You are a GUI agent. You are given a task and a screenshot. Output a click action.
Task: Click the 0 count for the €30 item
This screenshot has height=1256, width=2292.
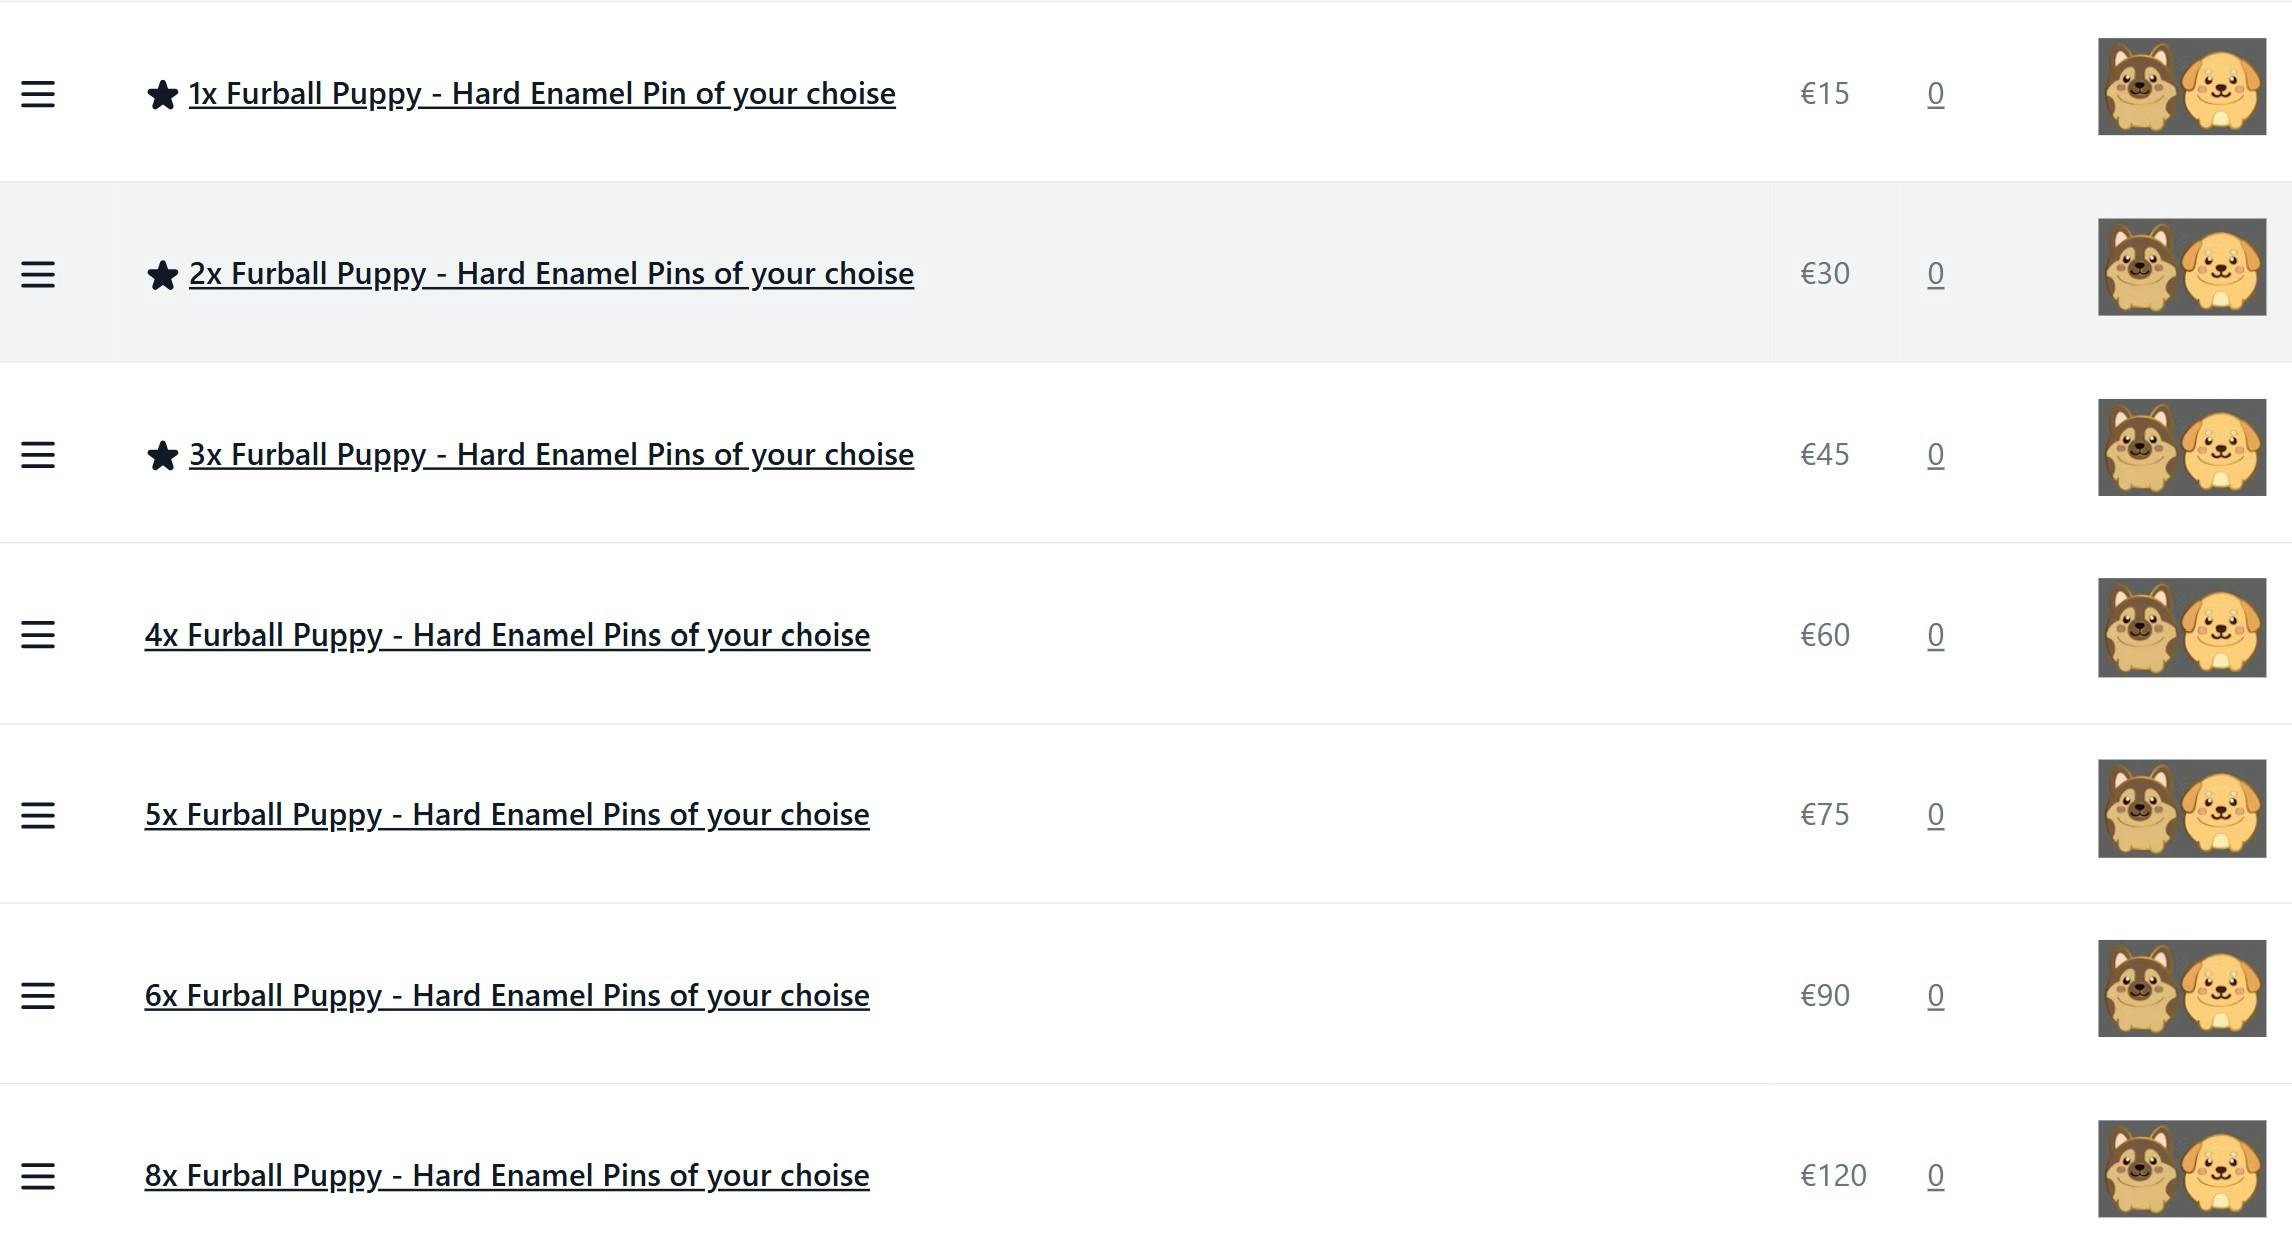[1935, 274]
